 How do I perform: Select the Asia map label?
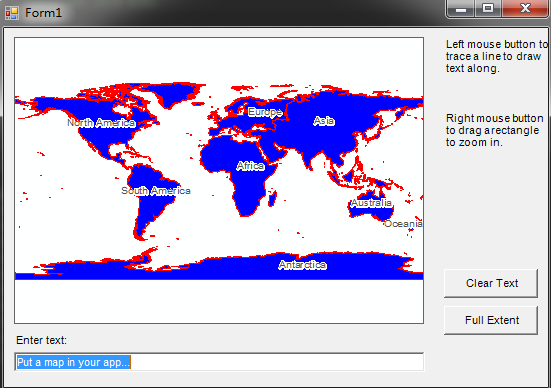click(324, 121)
